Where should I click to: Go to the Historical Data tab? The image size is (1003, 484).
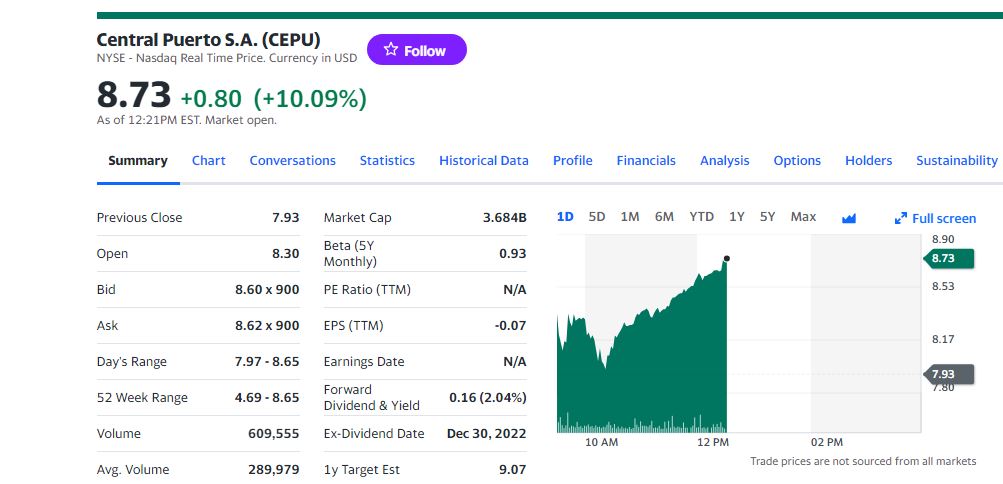484,160
